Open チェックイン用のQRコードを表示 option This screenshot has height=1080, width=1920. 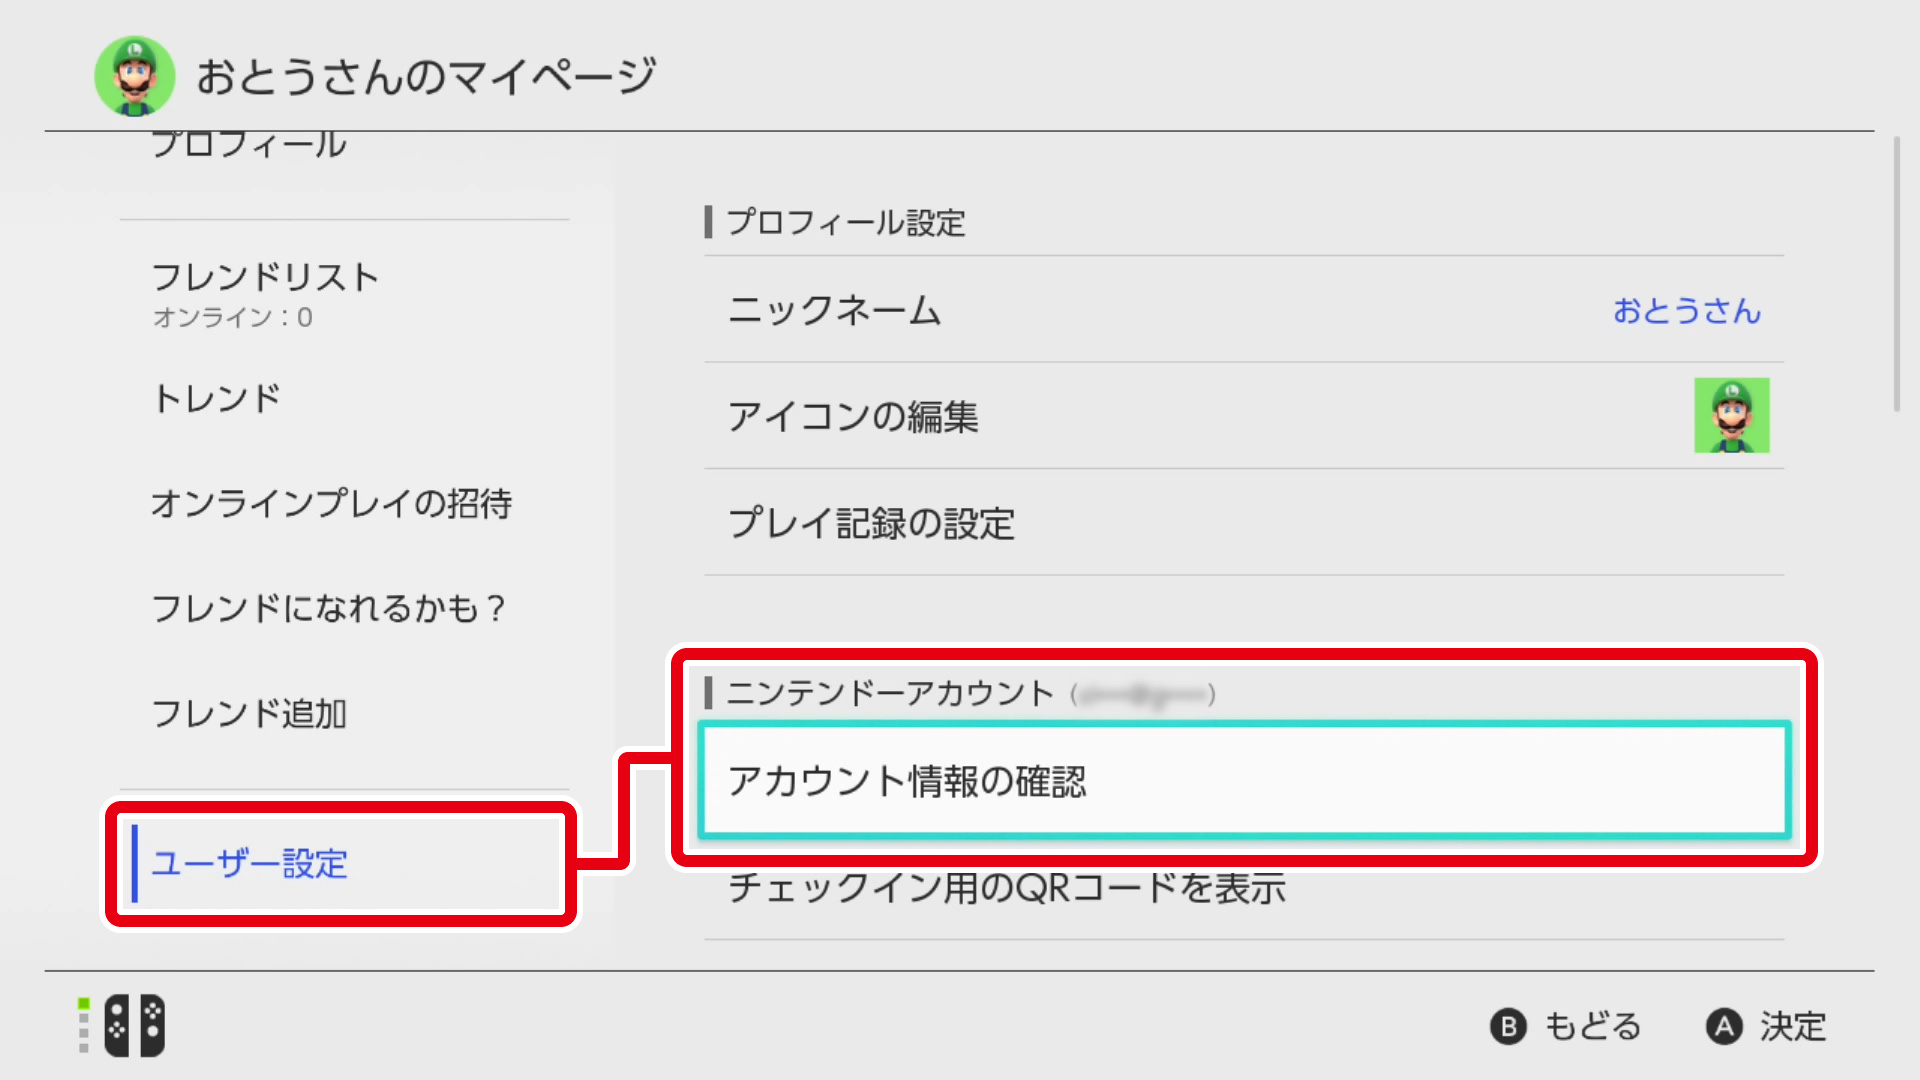[1244, 889]
